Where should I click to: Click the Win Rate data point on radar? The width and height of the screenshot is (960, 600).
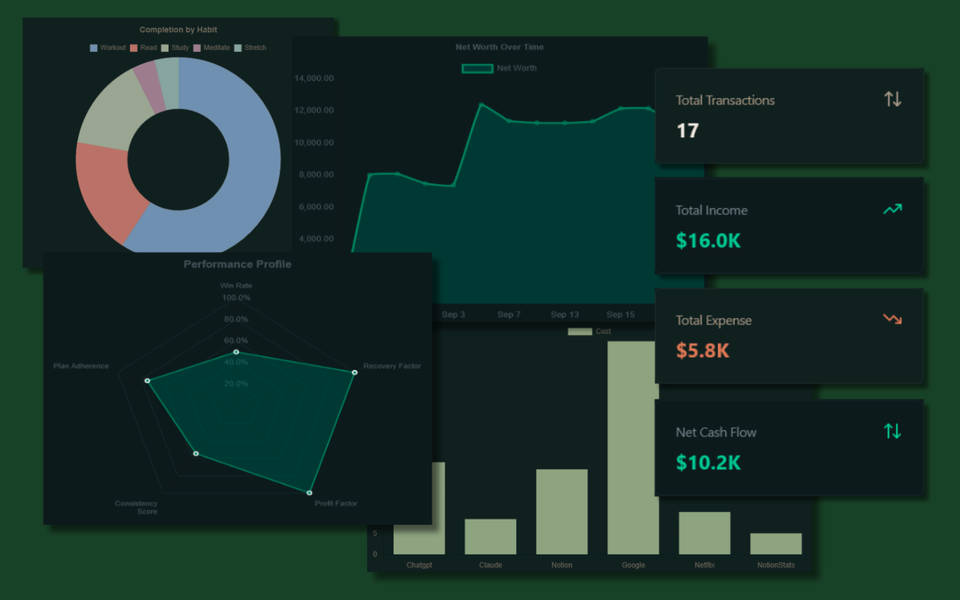(236, 352)
